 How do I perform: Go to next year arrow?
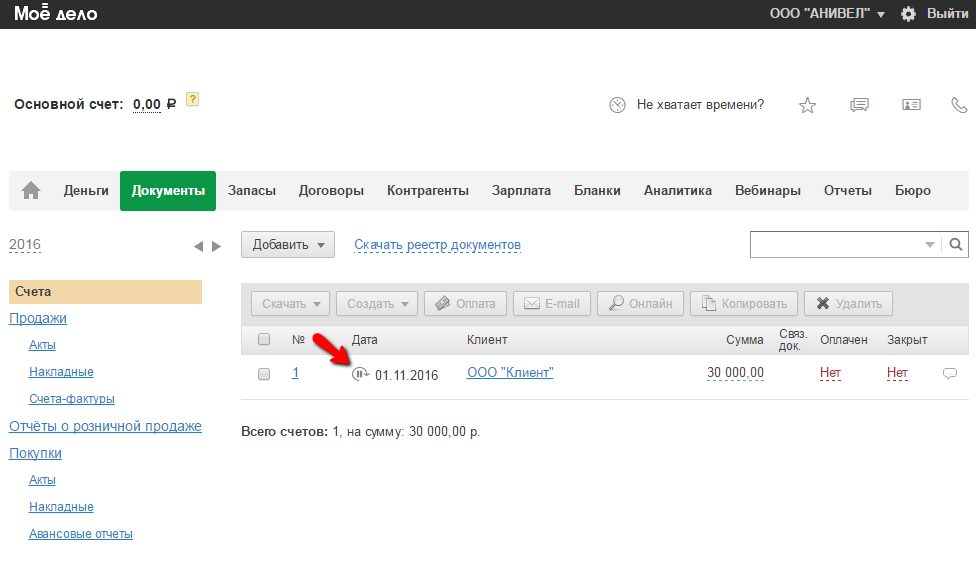(216, 246)
